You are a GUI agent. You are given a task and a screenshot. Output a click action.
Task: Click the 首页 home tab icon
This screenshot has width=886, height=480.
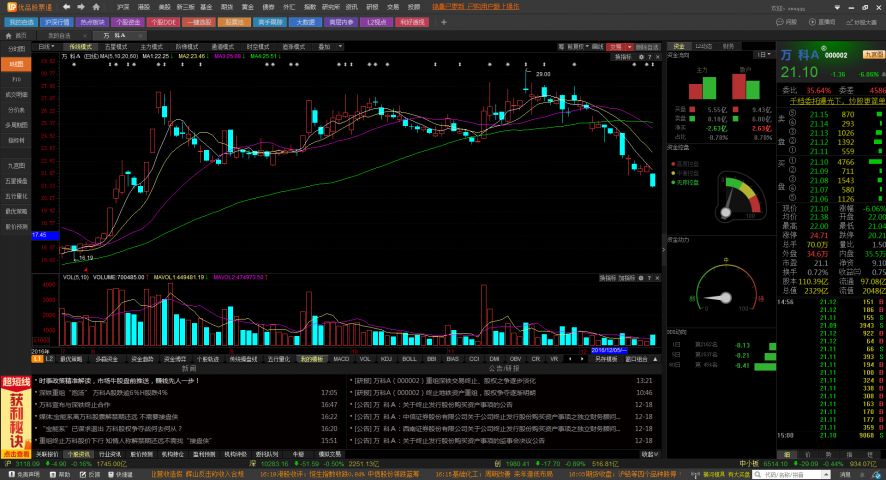pos(8,36)
